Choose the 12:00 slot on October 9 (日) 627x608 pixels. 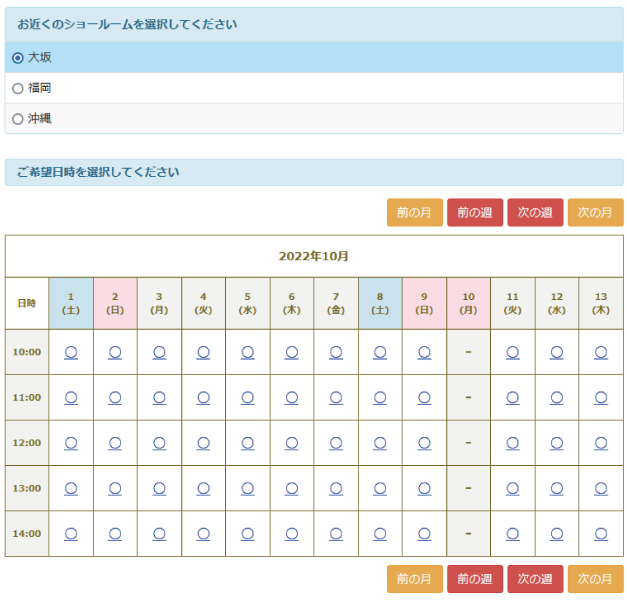pos(424,443)
